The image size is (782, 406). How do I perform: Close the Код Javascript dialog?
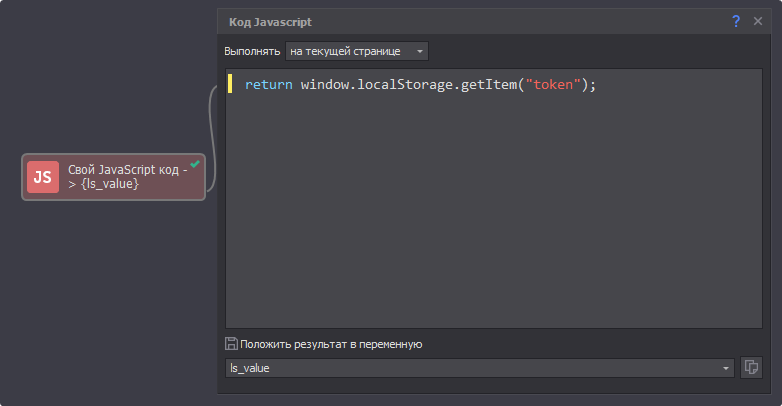point(758,21)
